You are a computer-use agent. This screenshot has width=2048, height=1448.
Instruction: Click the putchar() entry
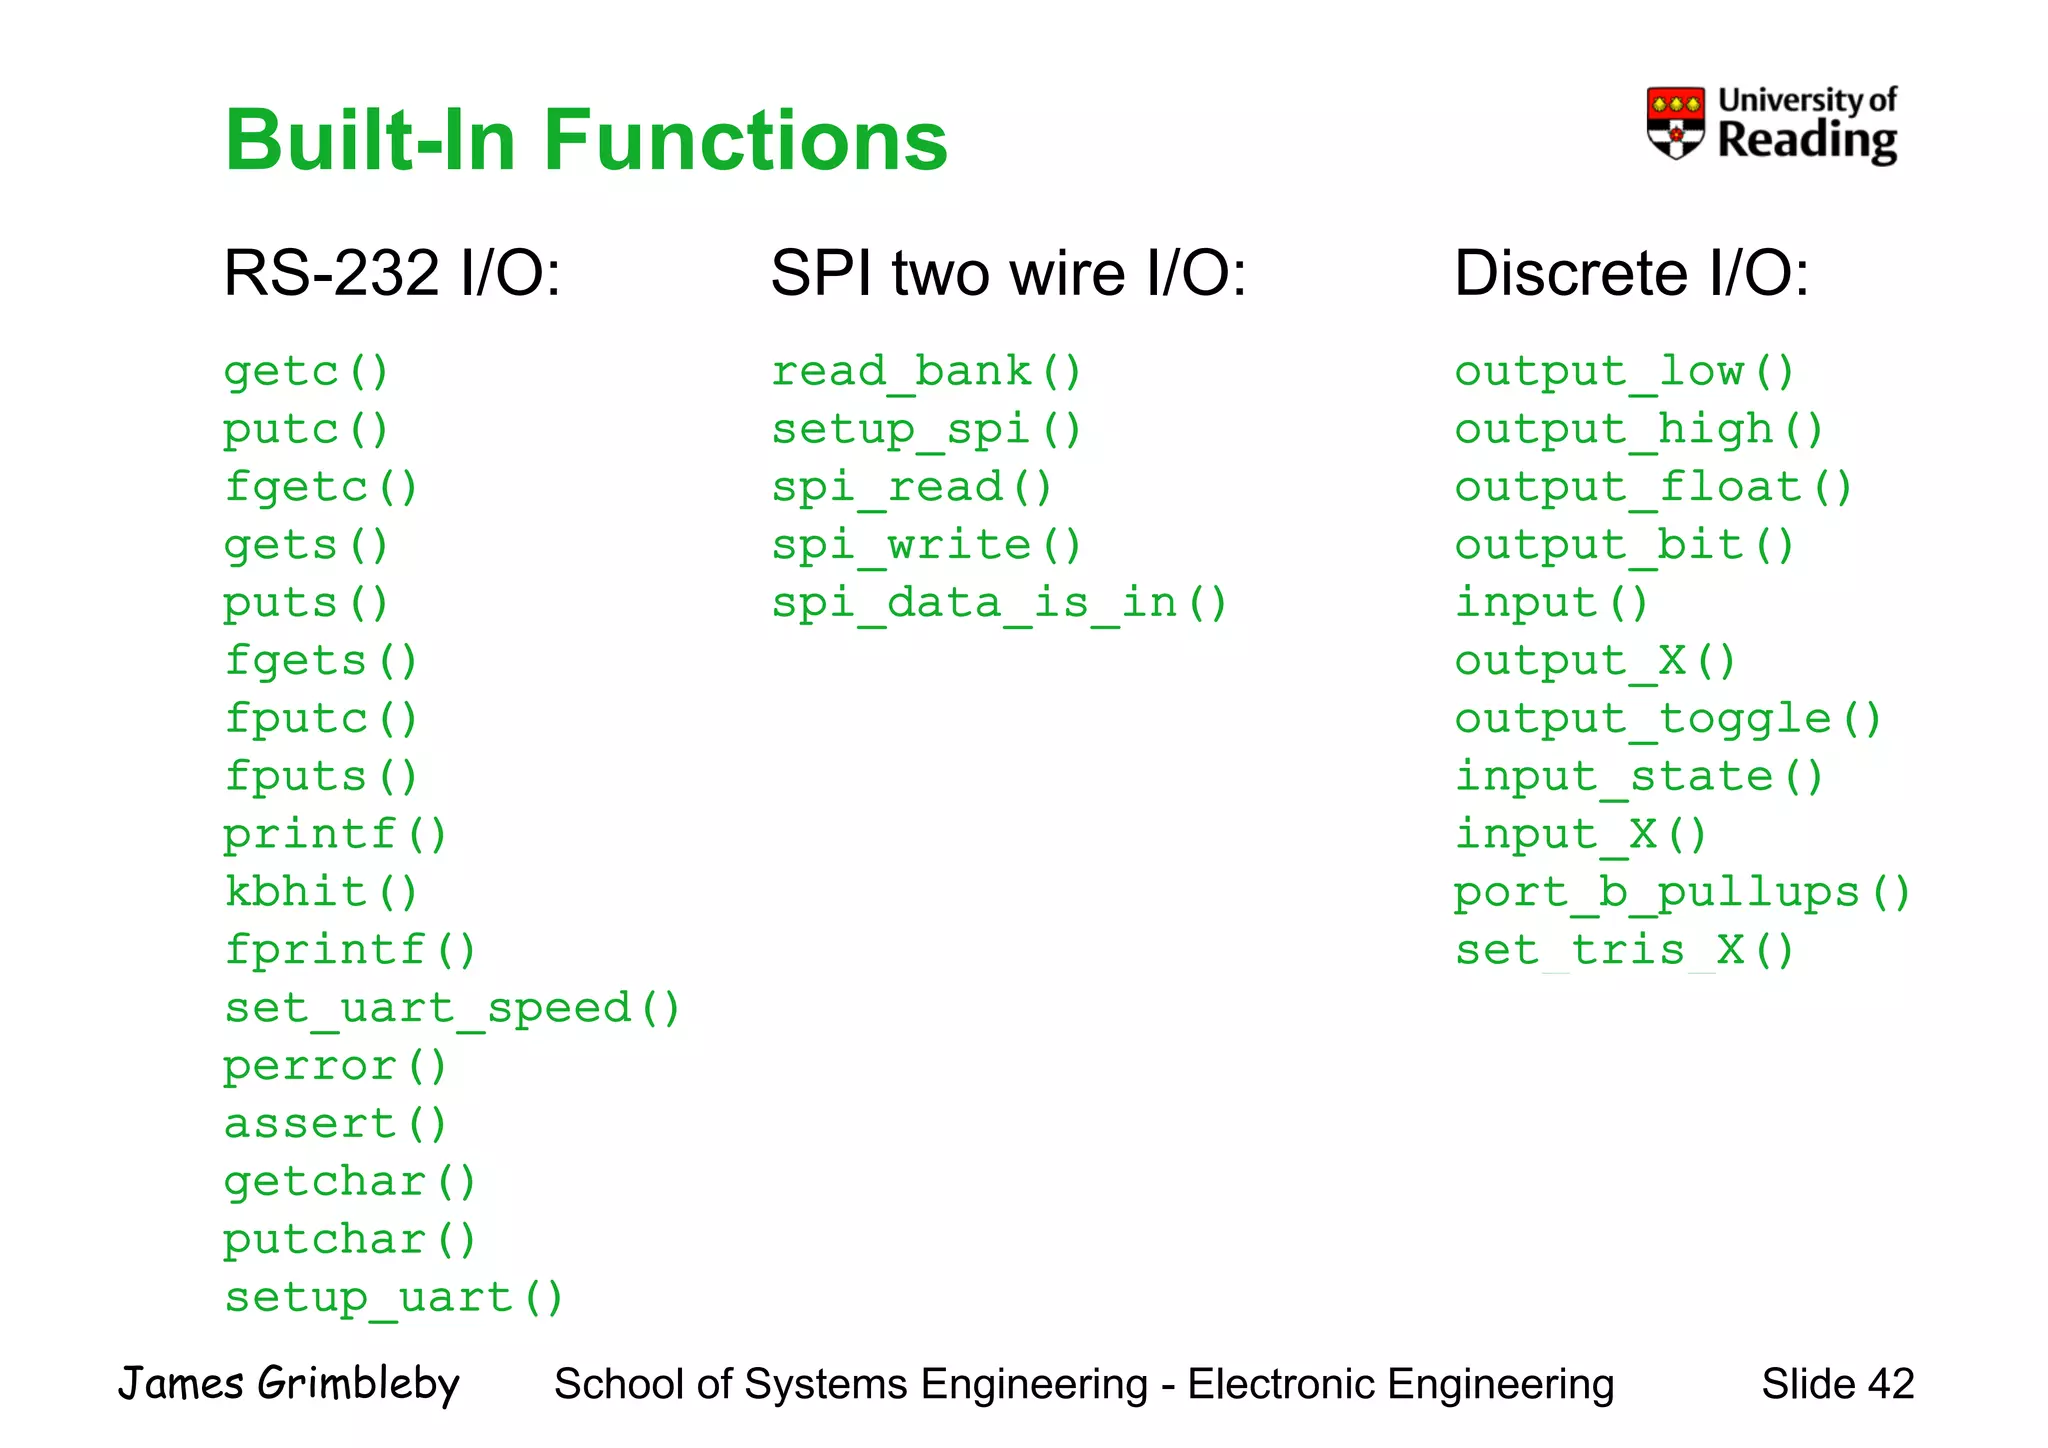(x=350, y=1241)
